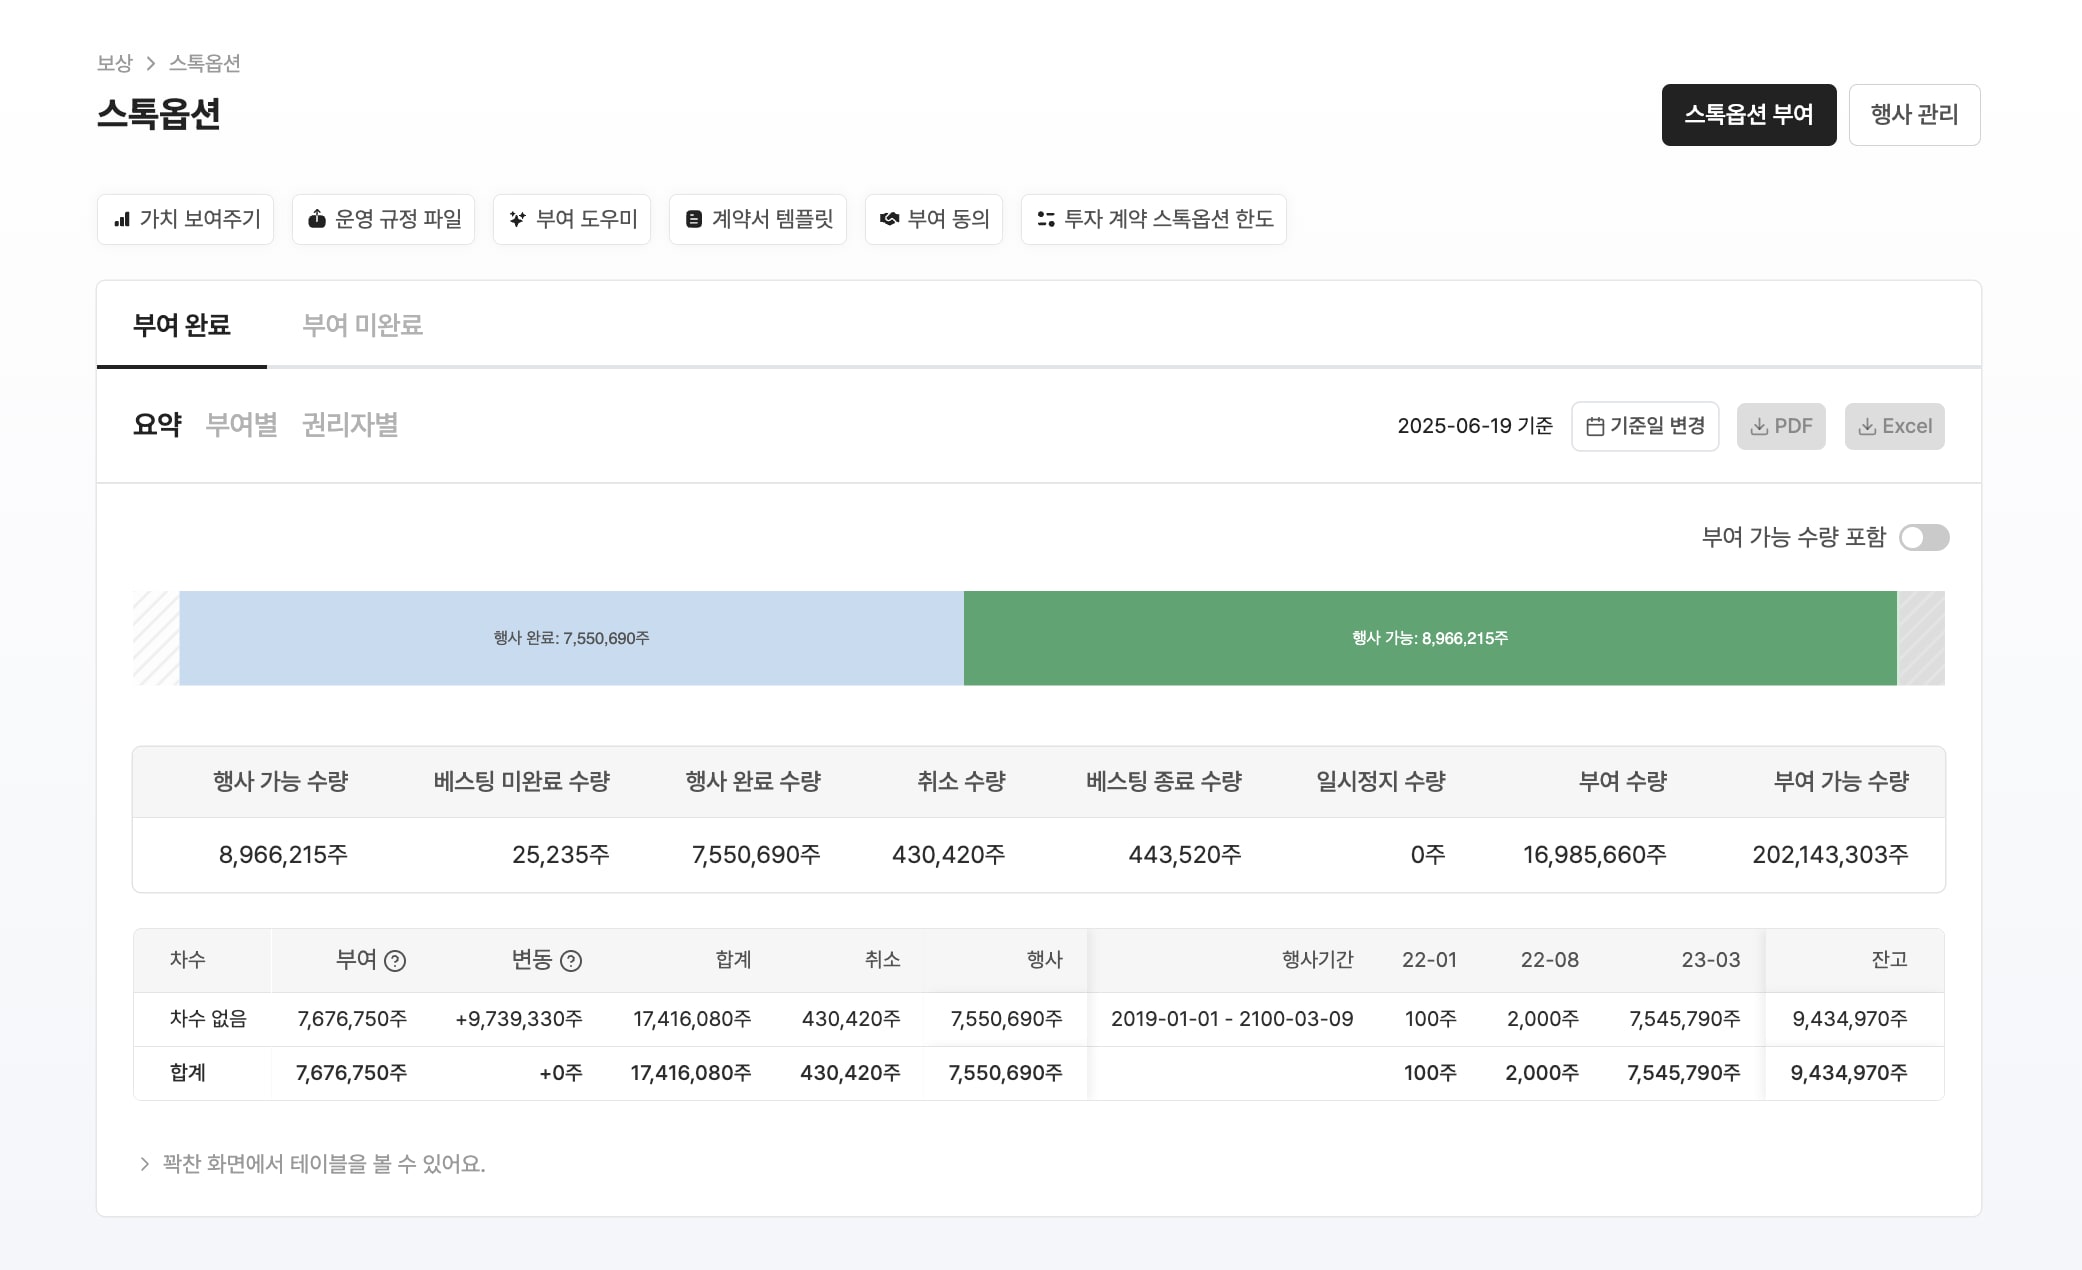Click sparkle icon on 부여 도우미
This screenshot has height=1270, width=2082.
tap(517, 219)
